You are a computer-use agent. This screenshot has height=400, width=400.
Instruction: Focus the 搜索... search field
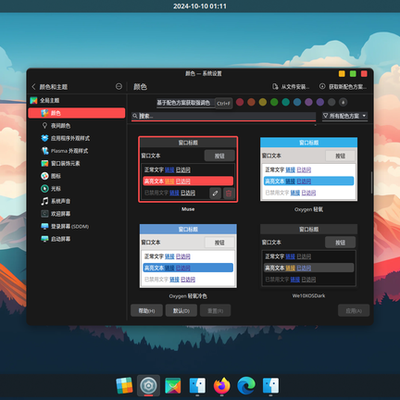pos(223,116)
